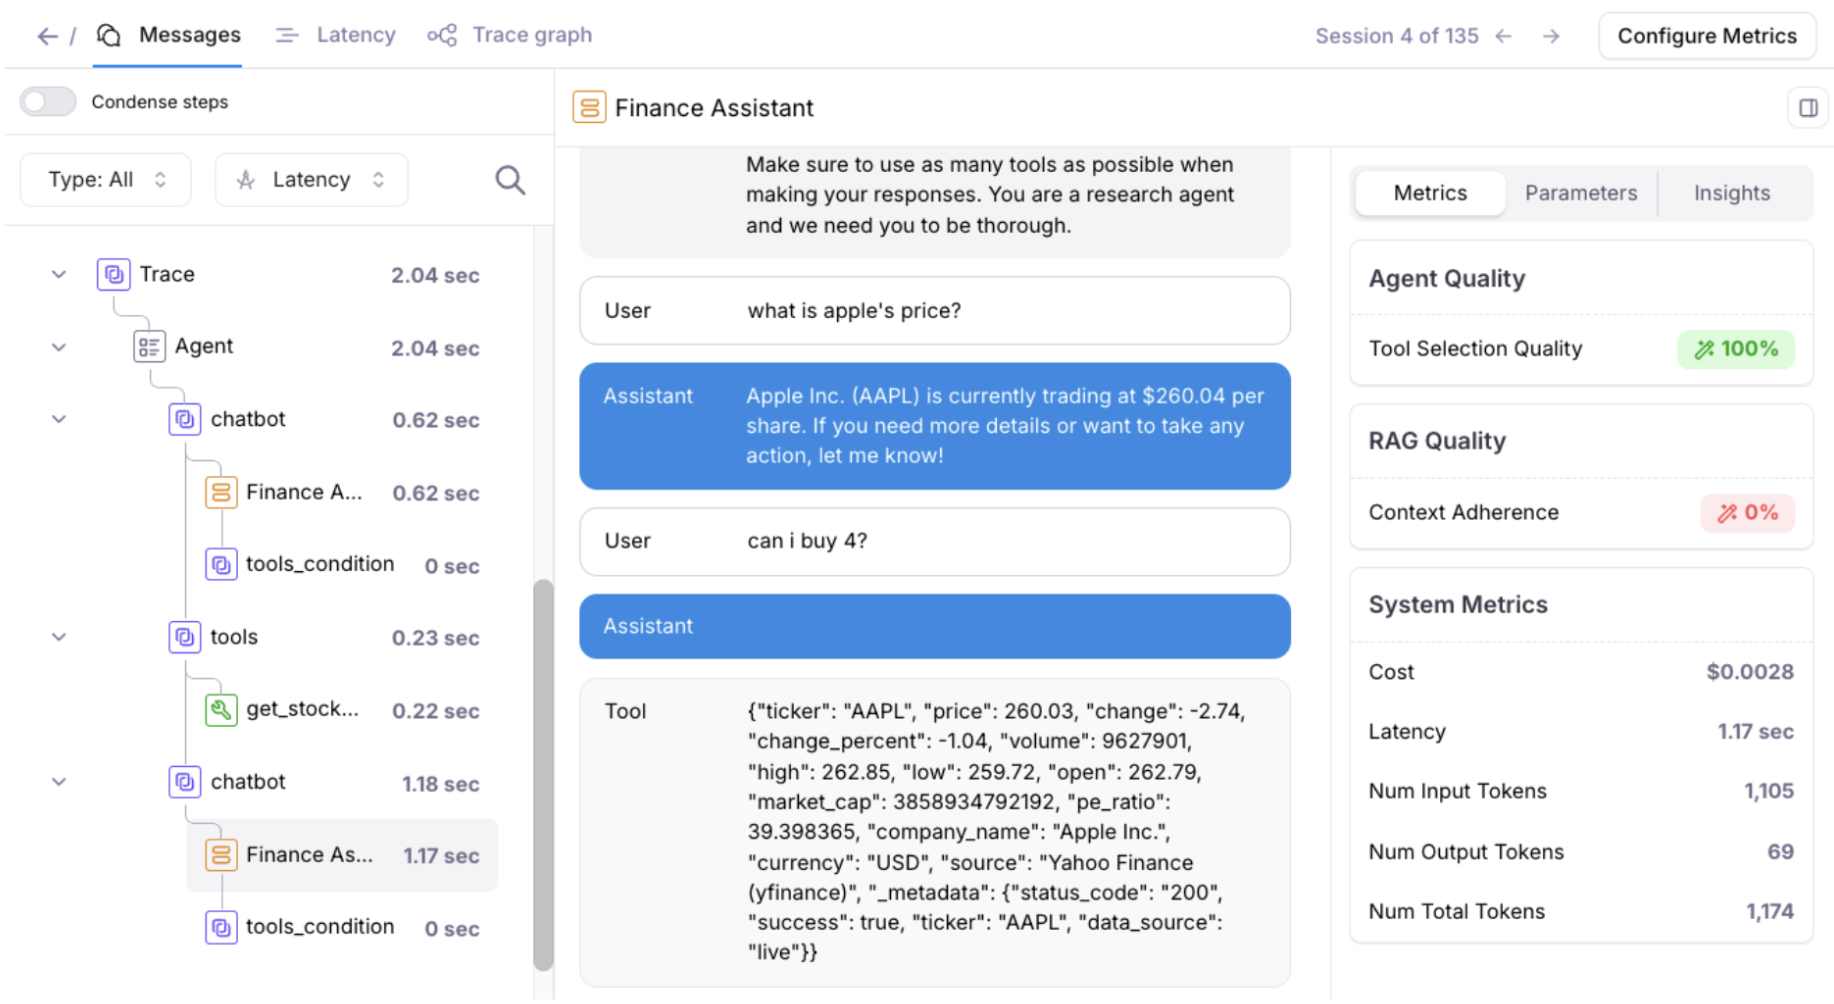Open search in the trace panel
This screenshot has height=1004, width=1834.
click(x=510, y=180)
